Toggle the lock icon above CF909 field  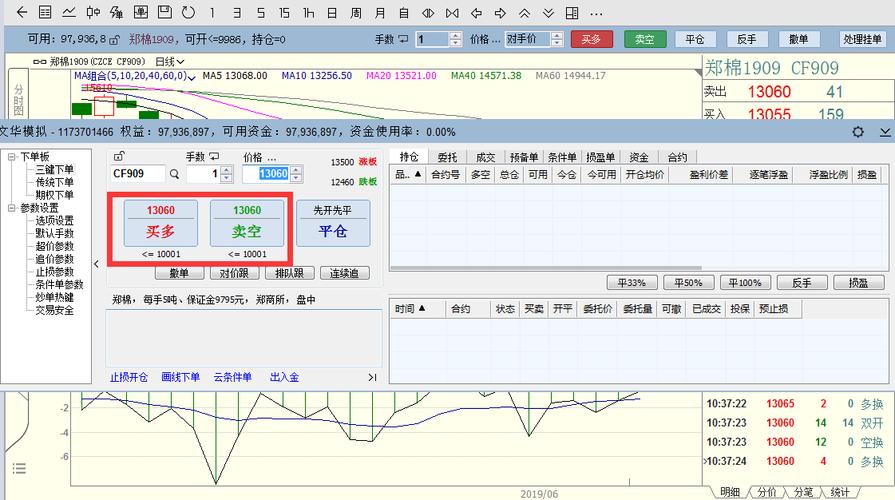[x=119, y=156]
